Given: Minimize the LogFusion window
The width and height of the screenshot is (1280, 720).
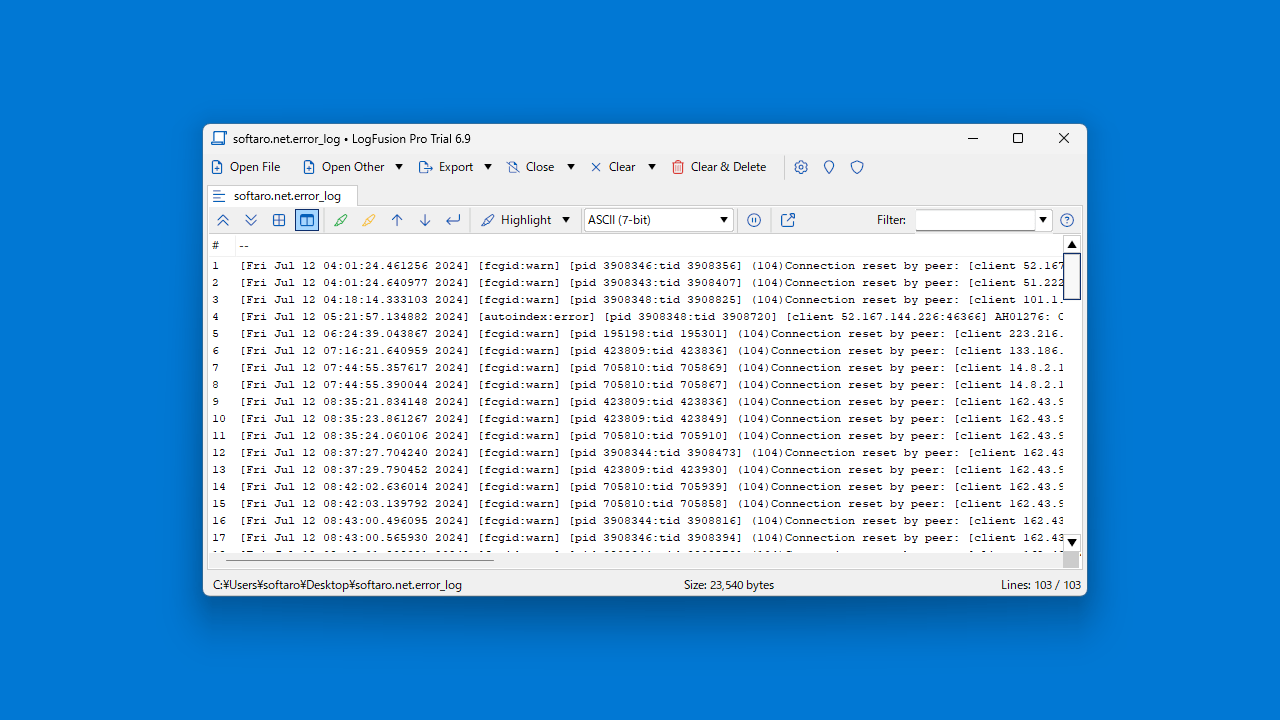Looking at the screenshot, I should [972, 139].
